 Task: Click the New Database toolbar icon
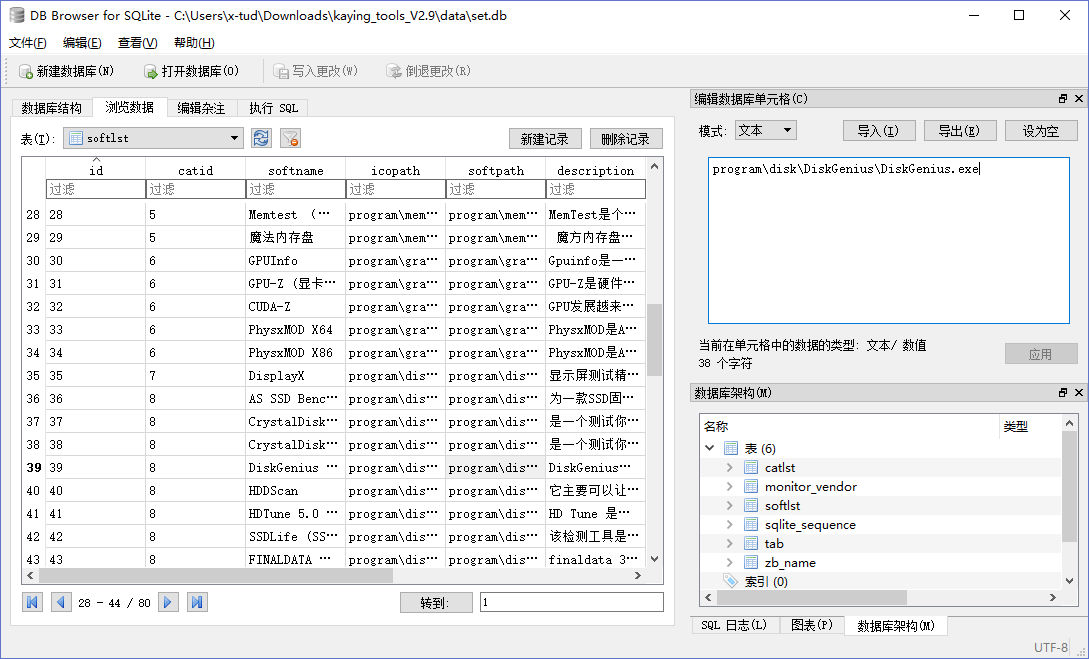(x=26, y=71)
